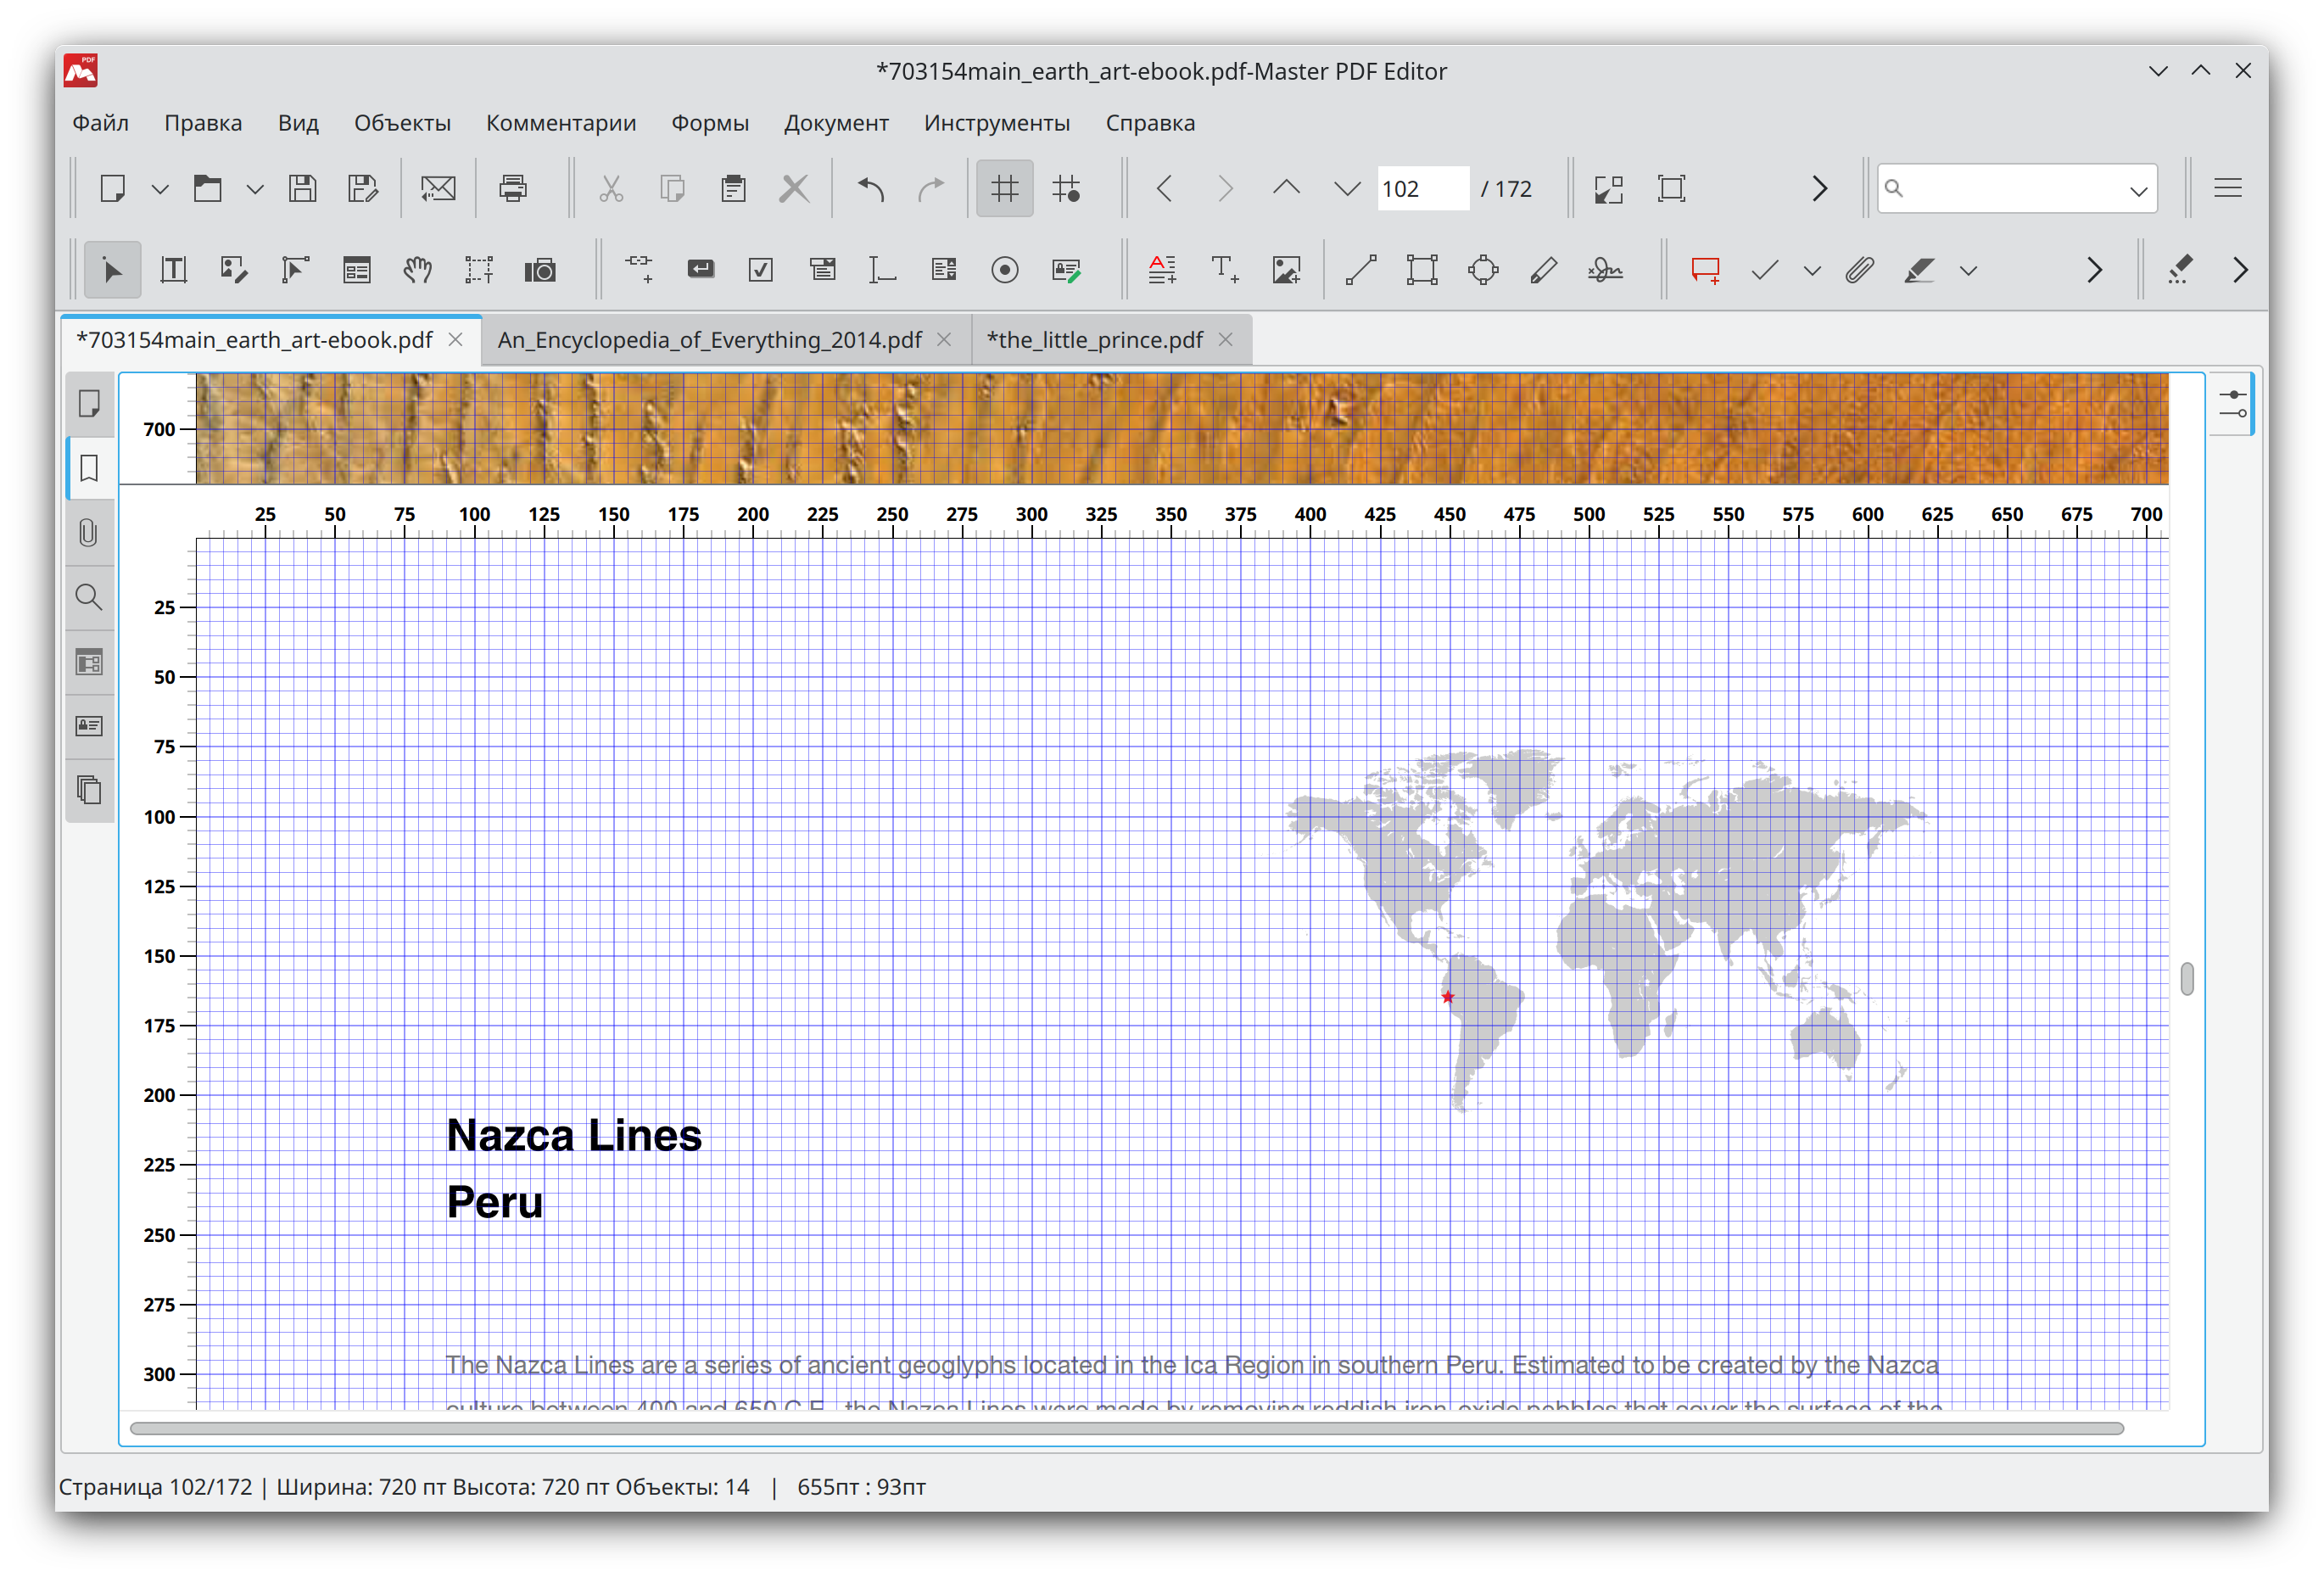Expand hidden comment toolbar items chevron
The image size is (2324, 1577).
click(x=2094, y=270)
